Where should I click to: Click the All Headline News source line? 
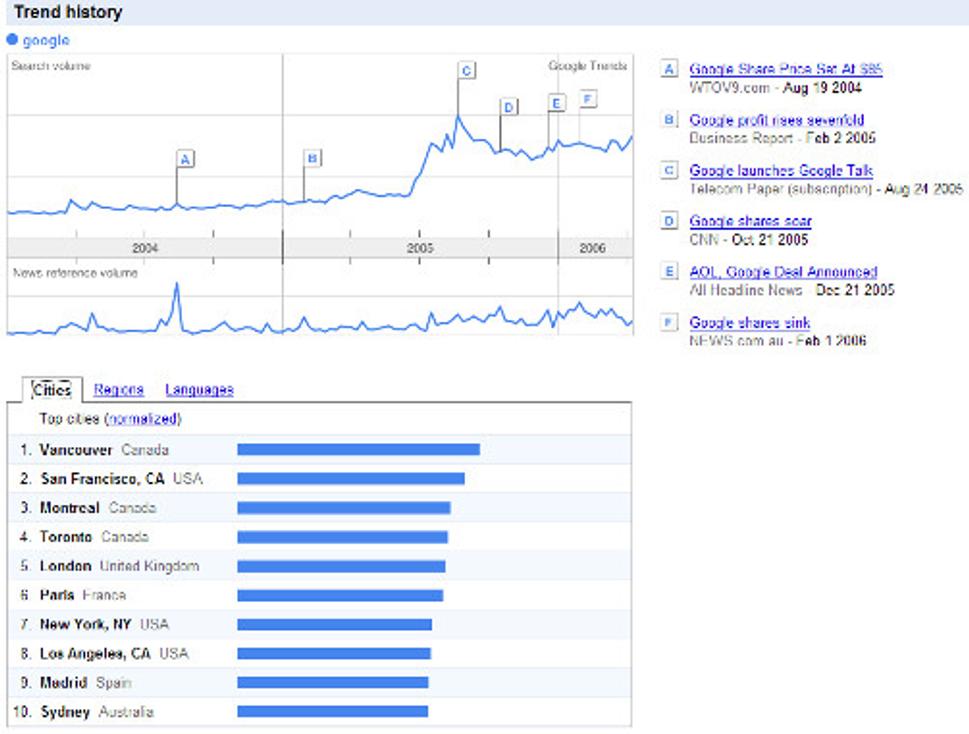[x=792, y=290]
